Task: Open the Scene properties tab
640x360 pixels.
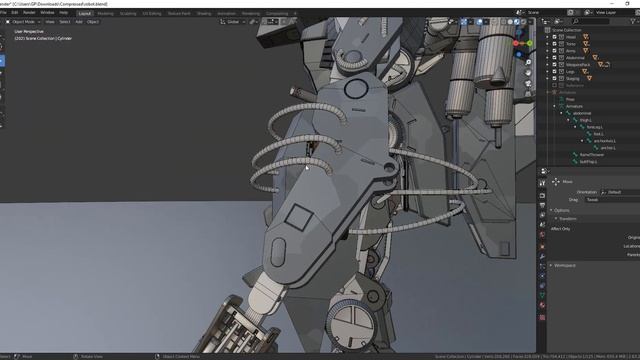Action: (542, 225)
